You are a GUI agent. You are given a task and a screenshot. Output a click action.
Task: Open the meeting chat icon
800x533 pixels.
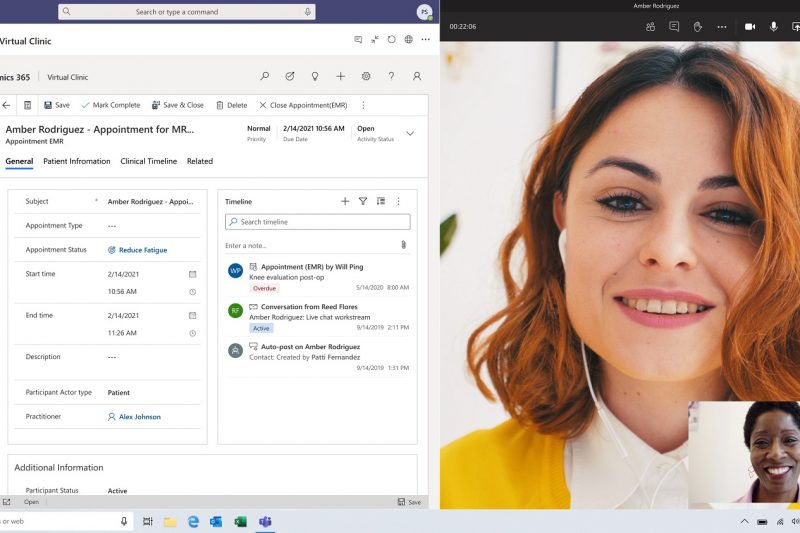tap(674, 27)
